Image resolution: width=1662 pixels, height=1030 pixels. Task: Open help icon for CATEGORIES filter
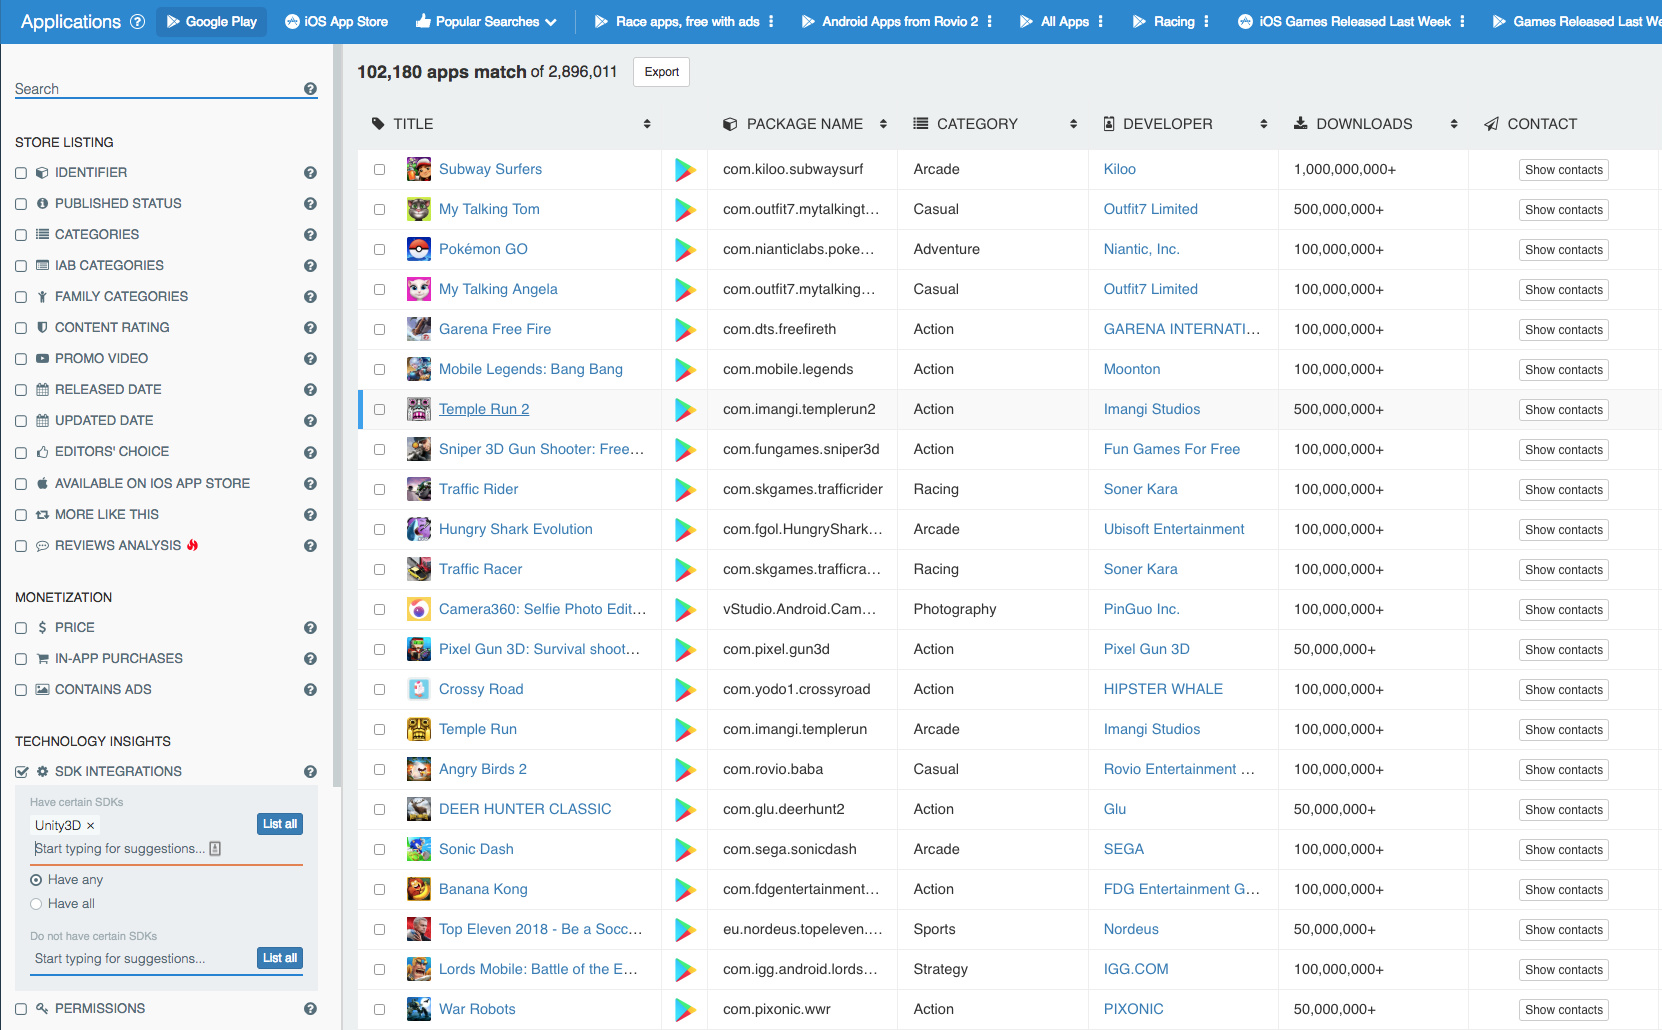point(310,235)
